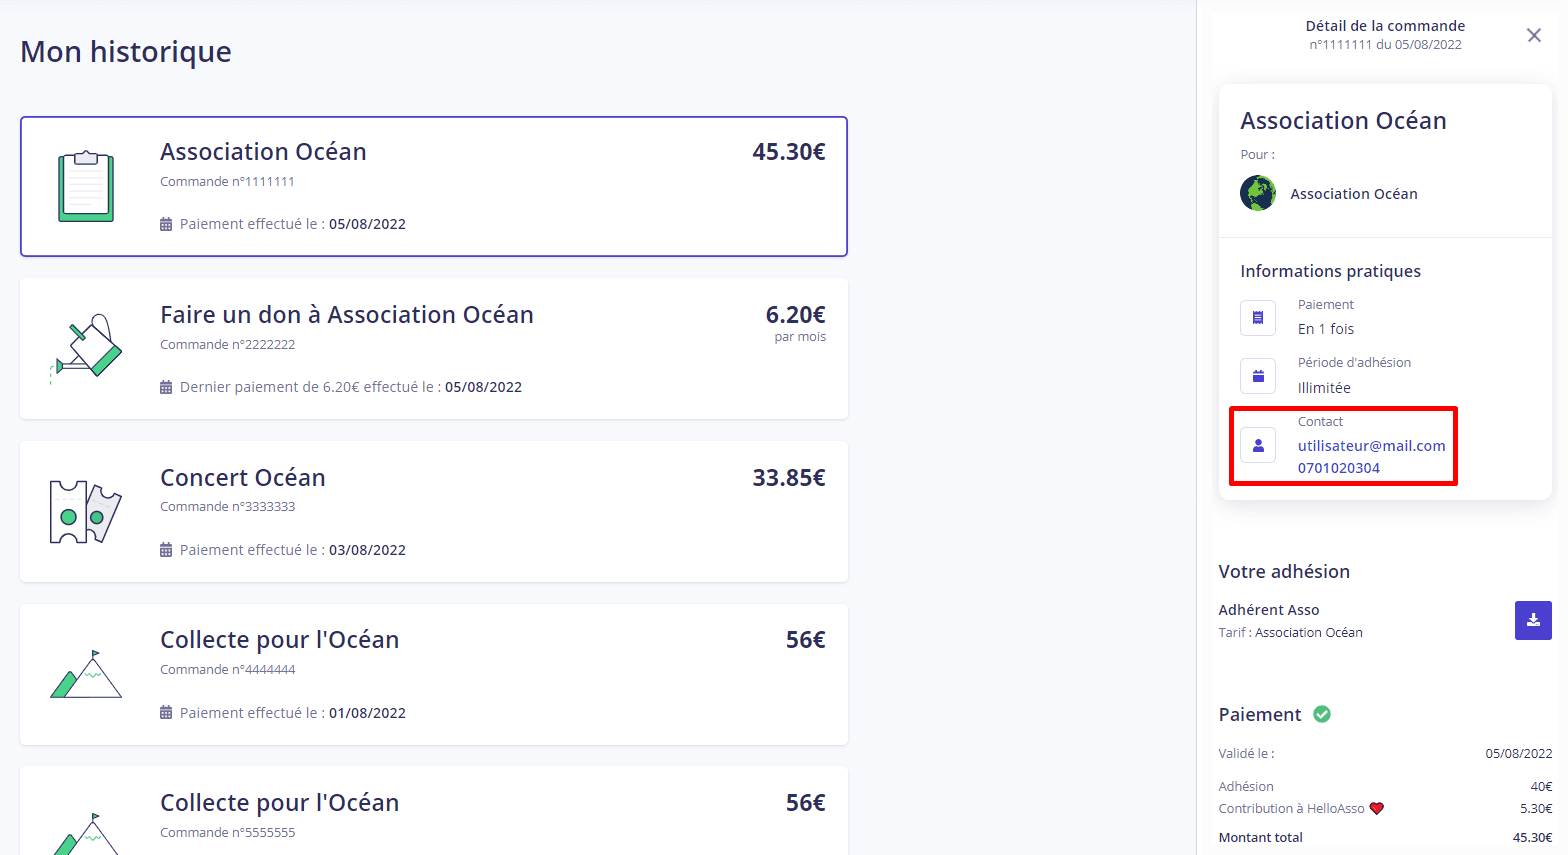
Task: Download the Adhérent Asso membership card
Action: (x=1533, y=620)
